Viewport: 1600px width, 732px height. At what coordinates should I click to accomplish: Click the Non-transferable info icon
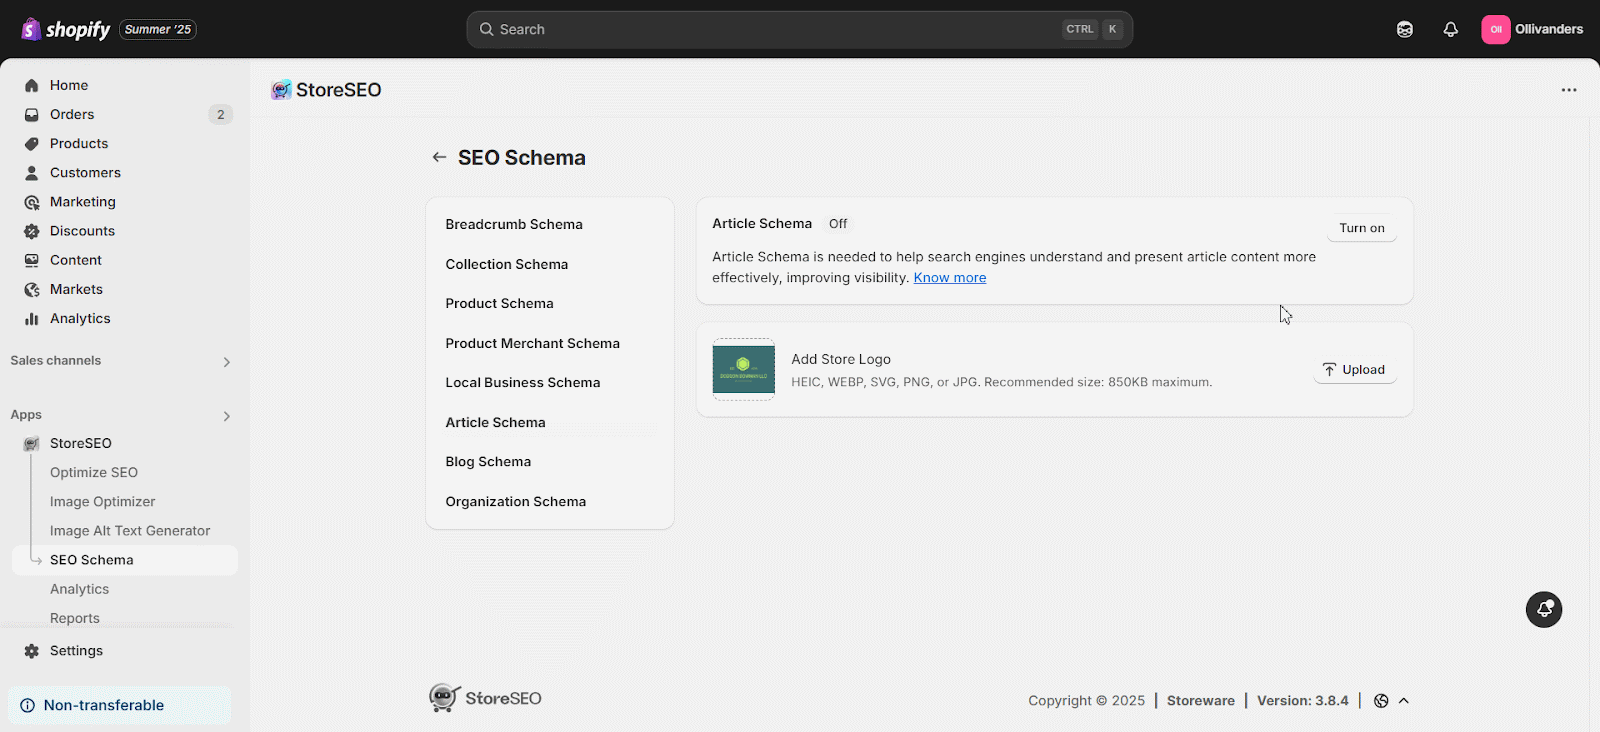click(x=27, y=705)
